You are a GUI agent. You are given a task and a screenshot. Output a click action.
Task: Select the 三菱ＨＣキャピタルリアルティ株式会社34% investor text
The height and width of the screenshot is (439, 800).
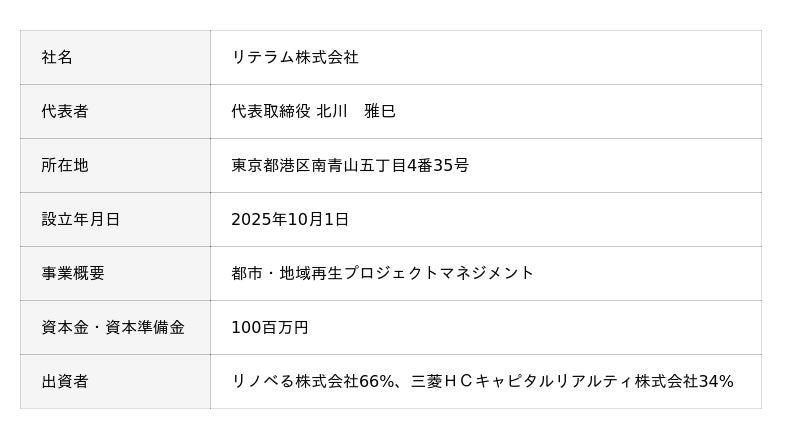pos(573,382)
